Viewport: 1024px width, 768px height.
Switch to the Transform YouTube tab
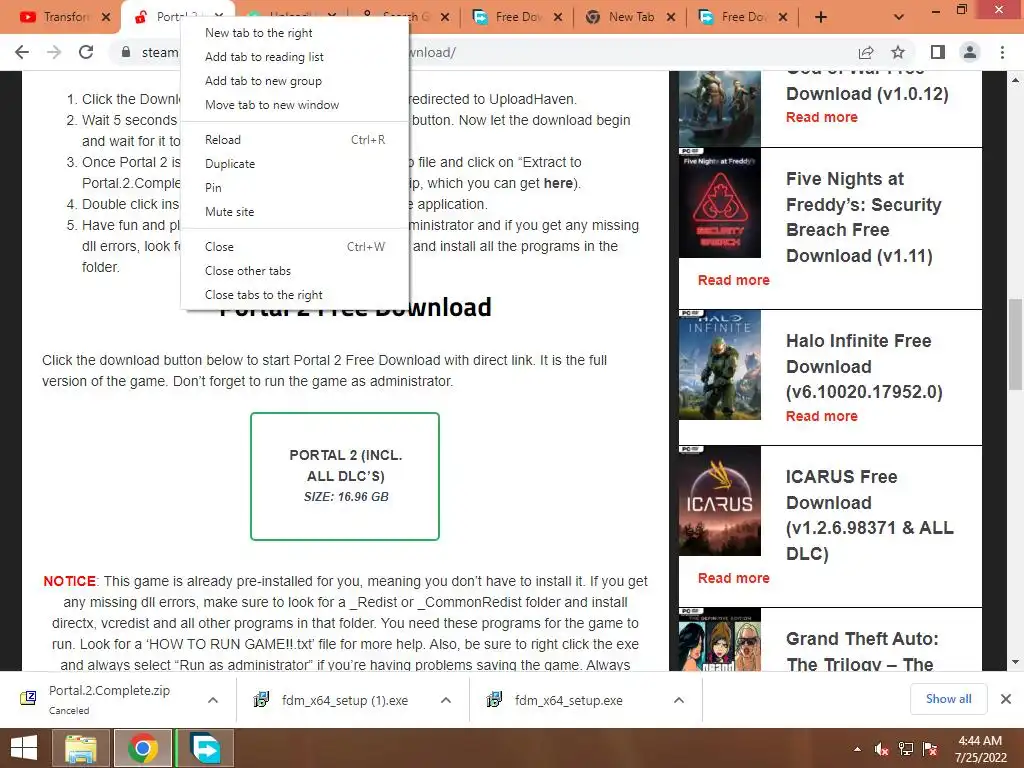tap(56, 18)
